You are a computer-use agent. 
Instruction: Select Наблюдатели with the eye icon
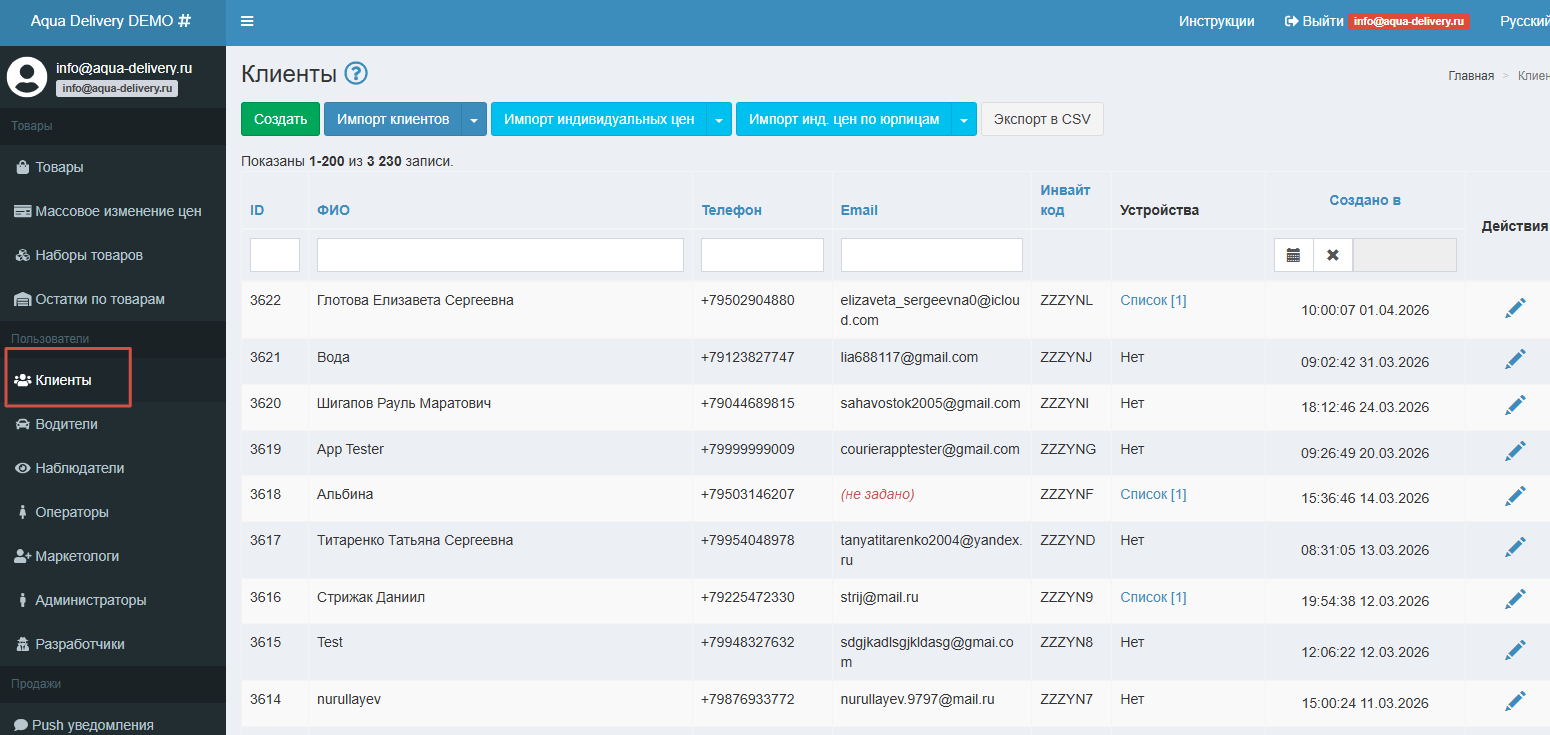coord(79,468)
